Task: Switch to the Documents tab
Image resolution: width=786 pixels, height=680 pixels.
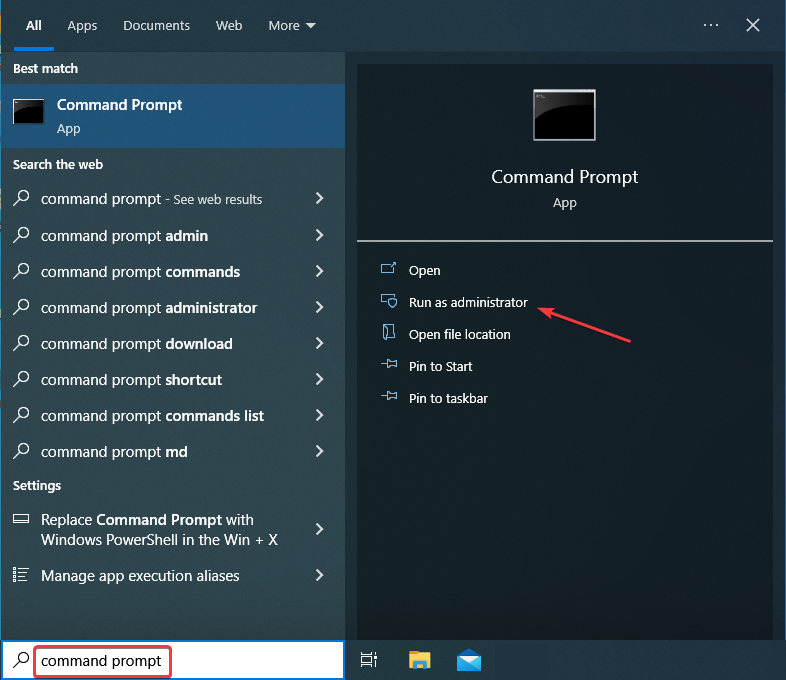Action: tap(156, 25)
